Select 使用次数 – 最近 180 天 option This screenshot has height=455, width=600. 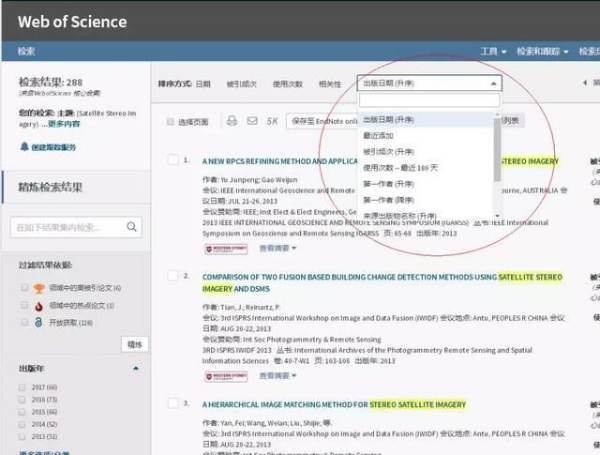tap(426, 168)
